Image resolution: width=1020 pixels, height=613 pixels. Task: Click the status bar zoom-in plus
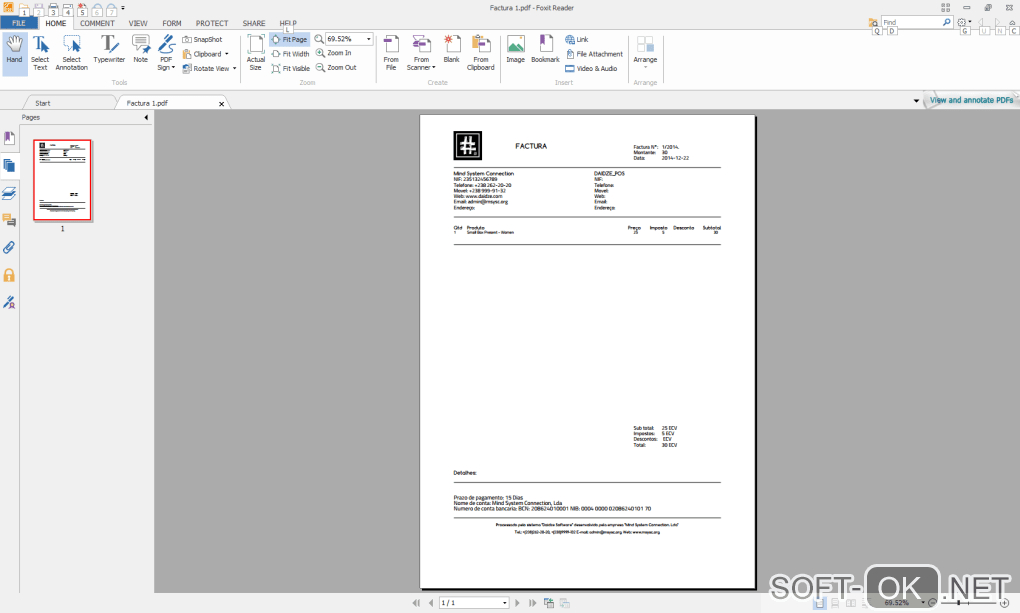click(x=1005, y=603)
